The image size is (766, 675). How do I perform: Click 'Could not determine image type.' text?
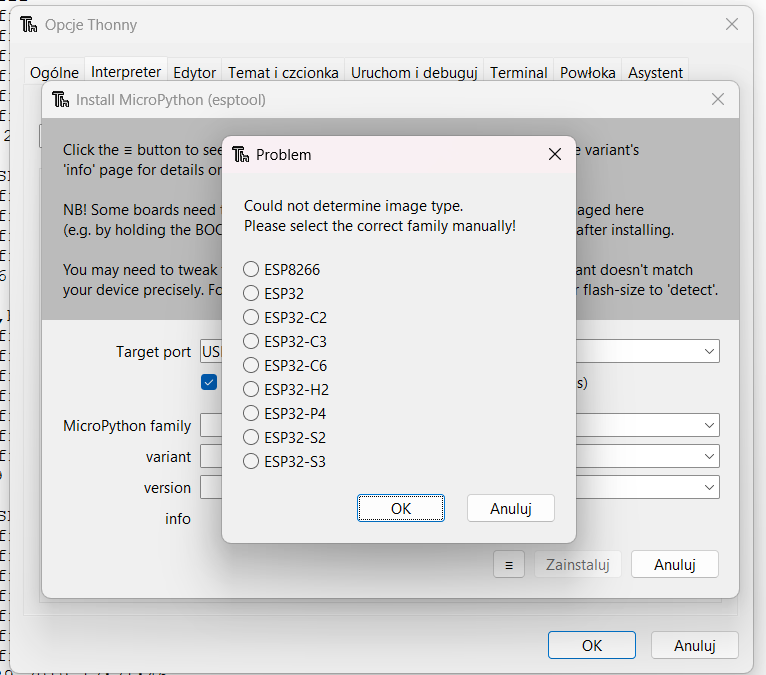pyautogui.click(x=354, y=206)
